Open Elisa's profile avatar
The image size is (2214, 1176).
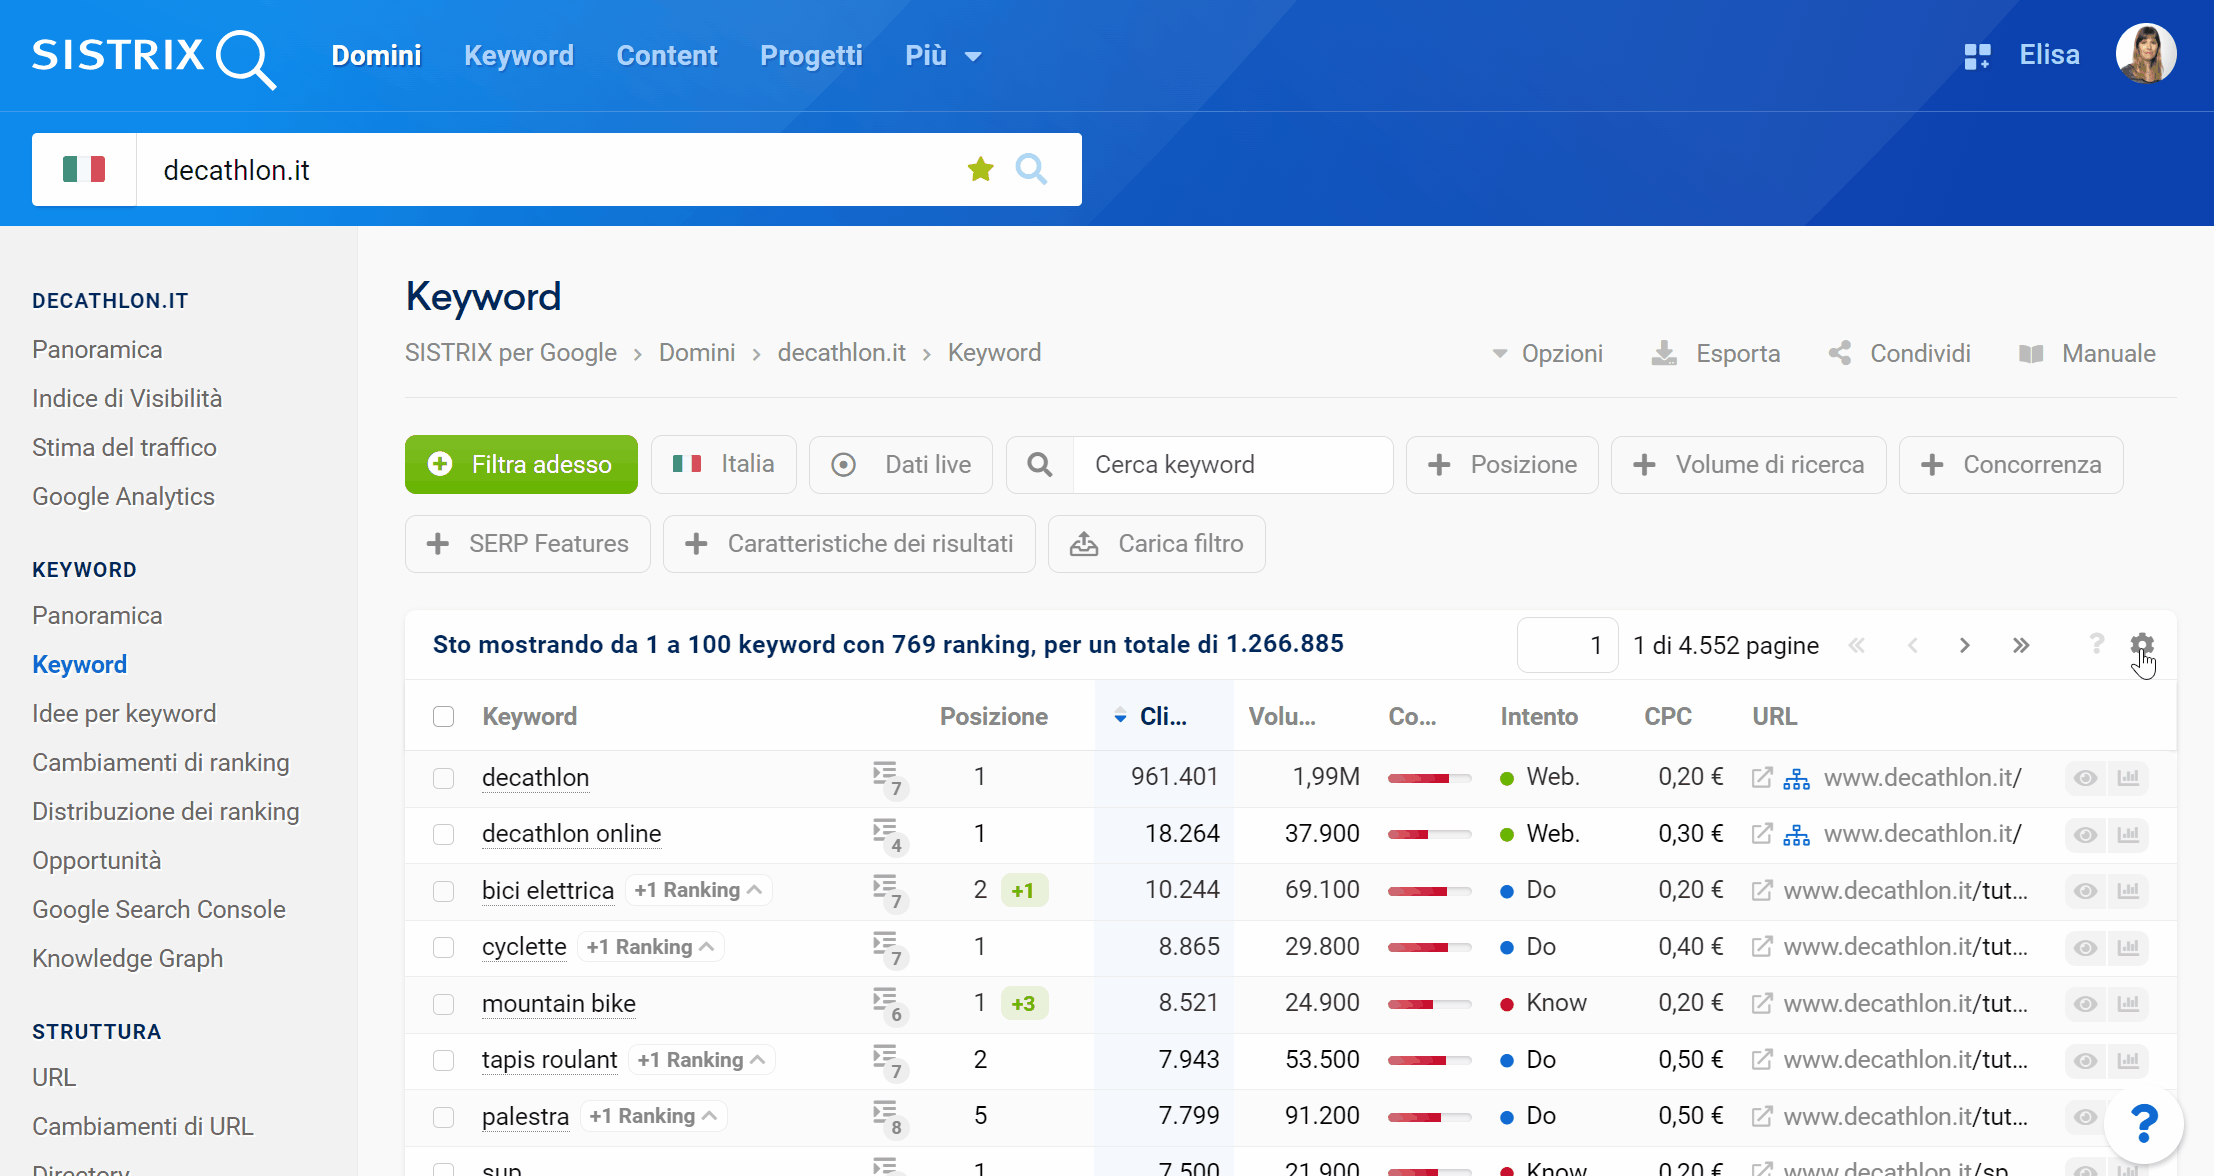[2146, 54]
